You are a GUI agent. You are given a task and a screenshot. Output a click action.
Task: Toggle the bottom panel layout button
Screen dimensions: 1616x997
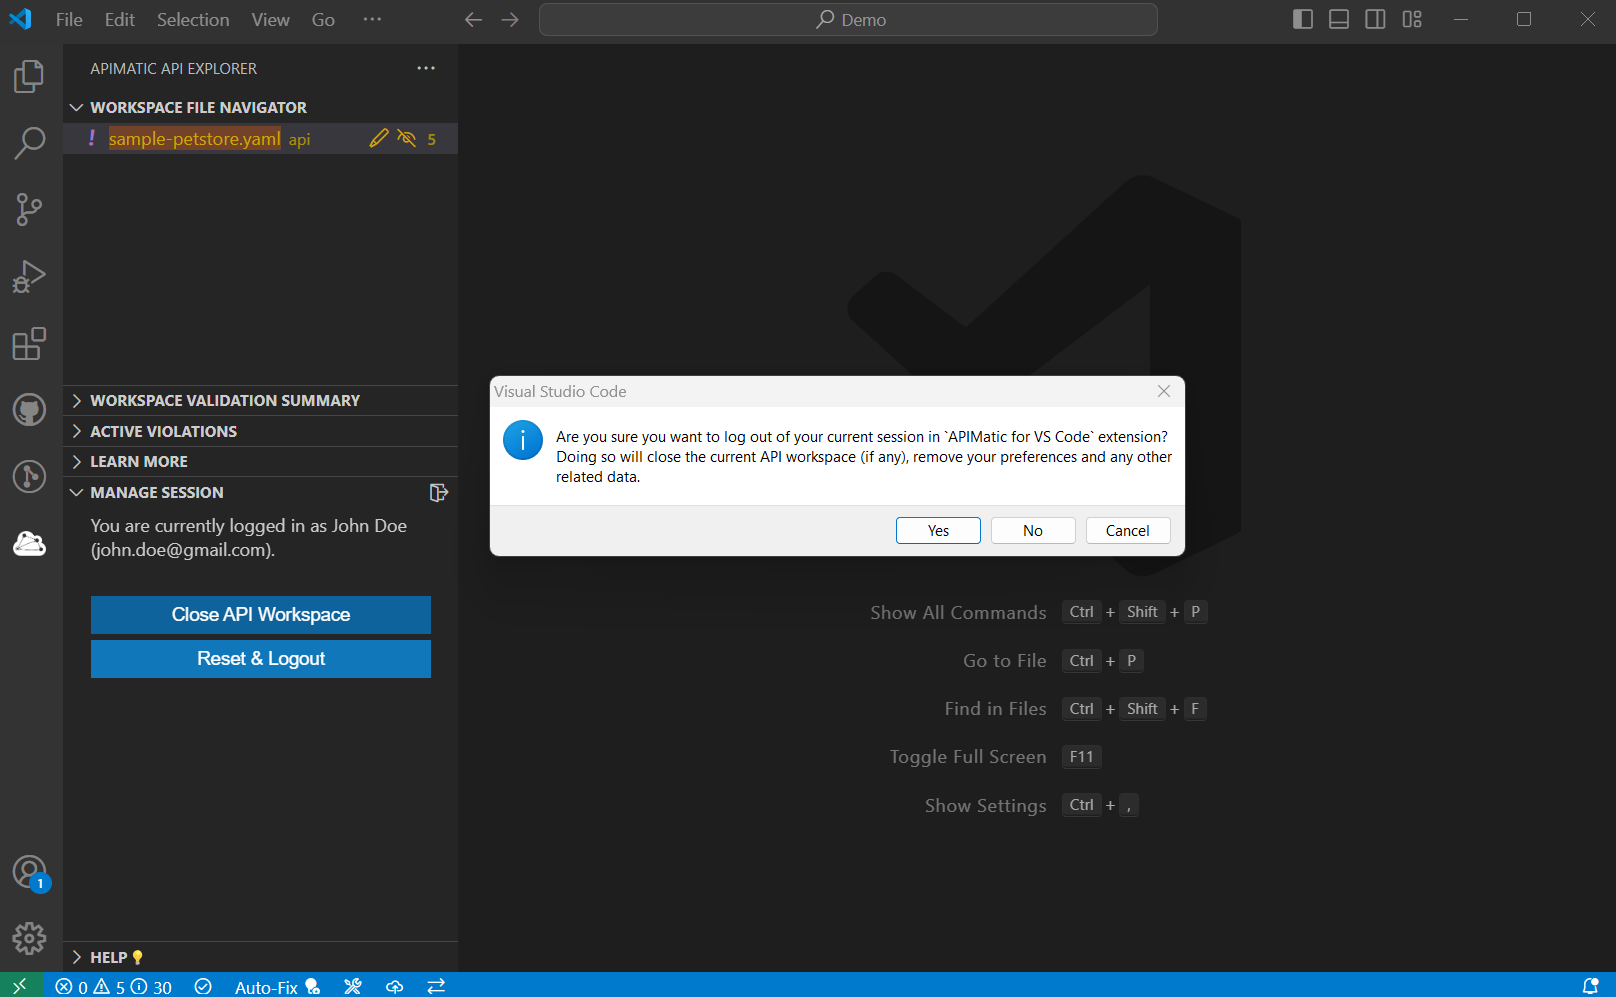point(1339,19)
